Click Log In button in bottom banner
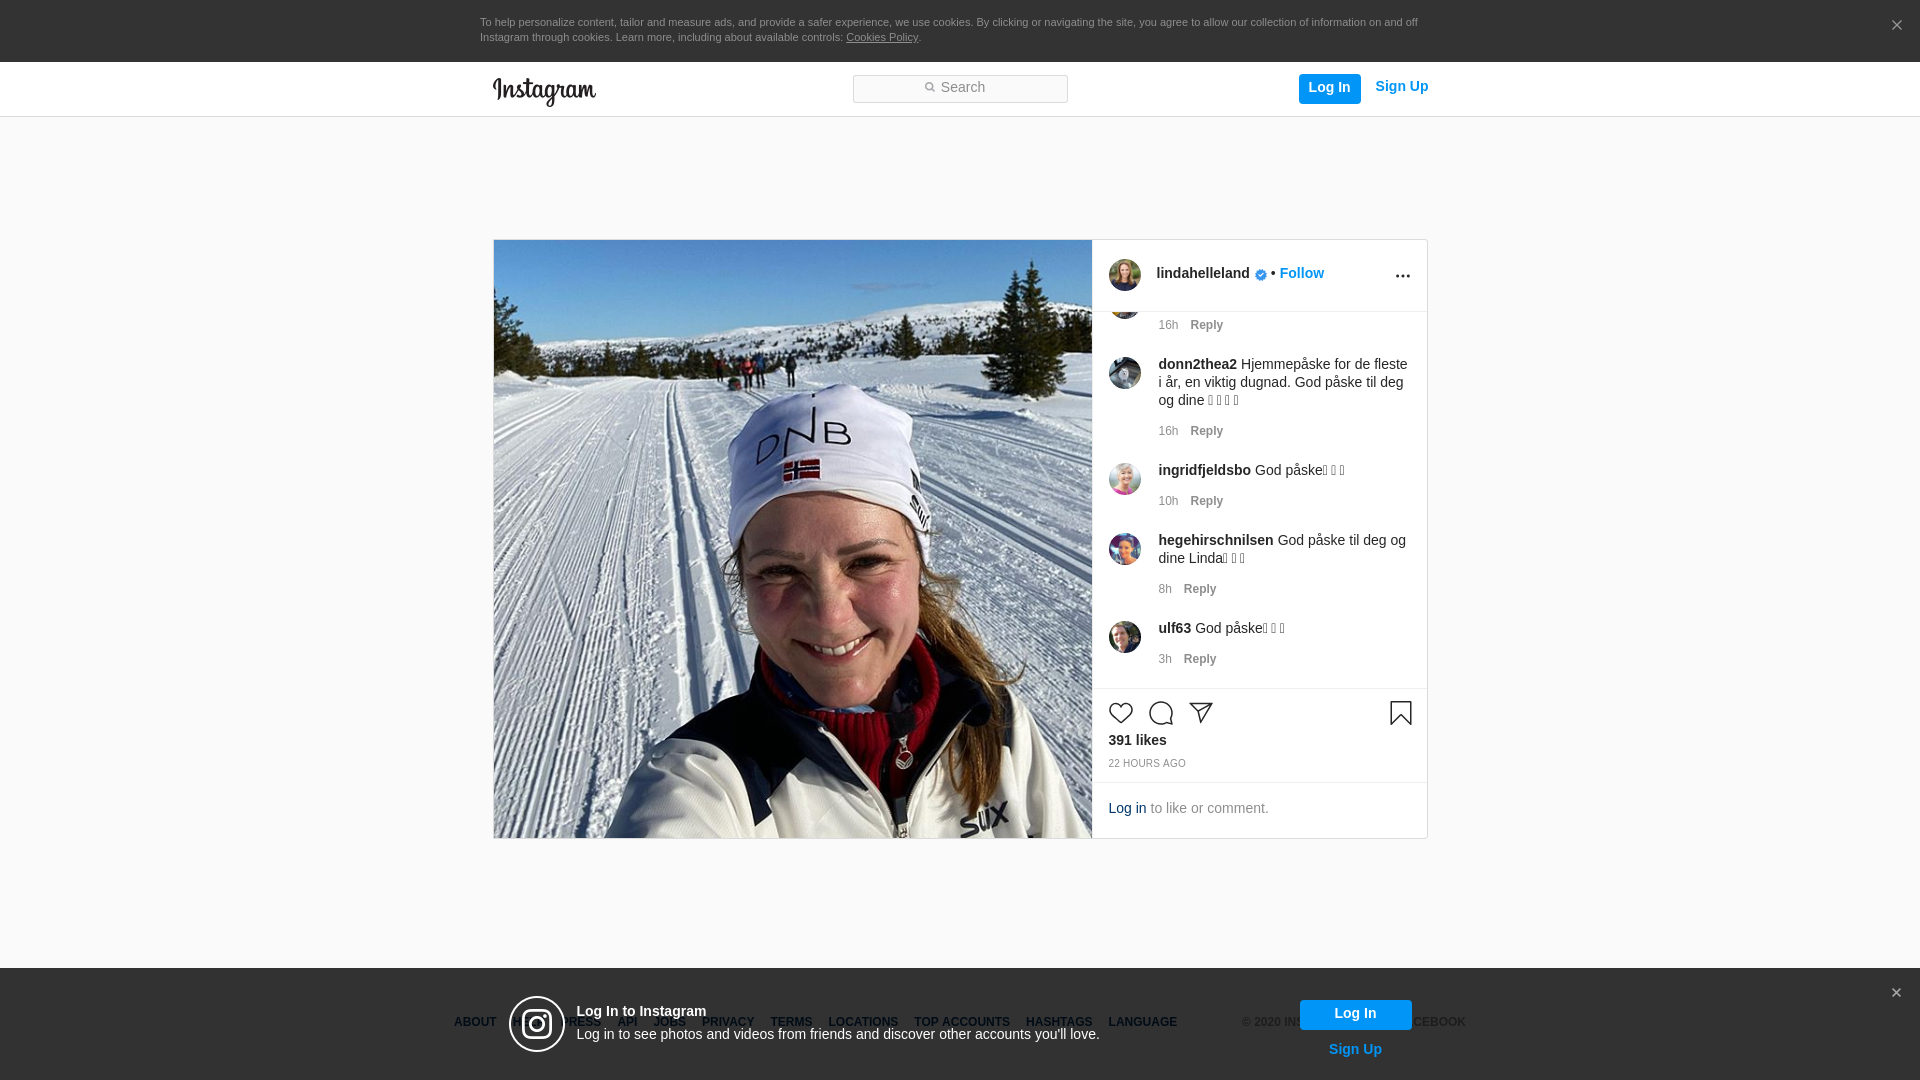This screenshot has width=1920, height=1080. (x=1355, y=1014)
